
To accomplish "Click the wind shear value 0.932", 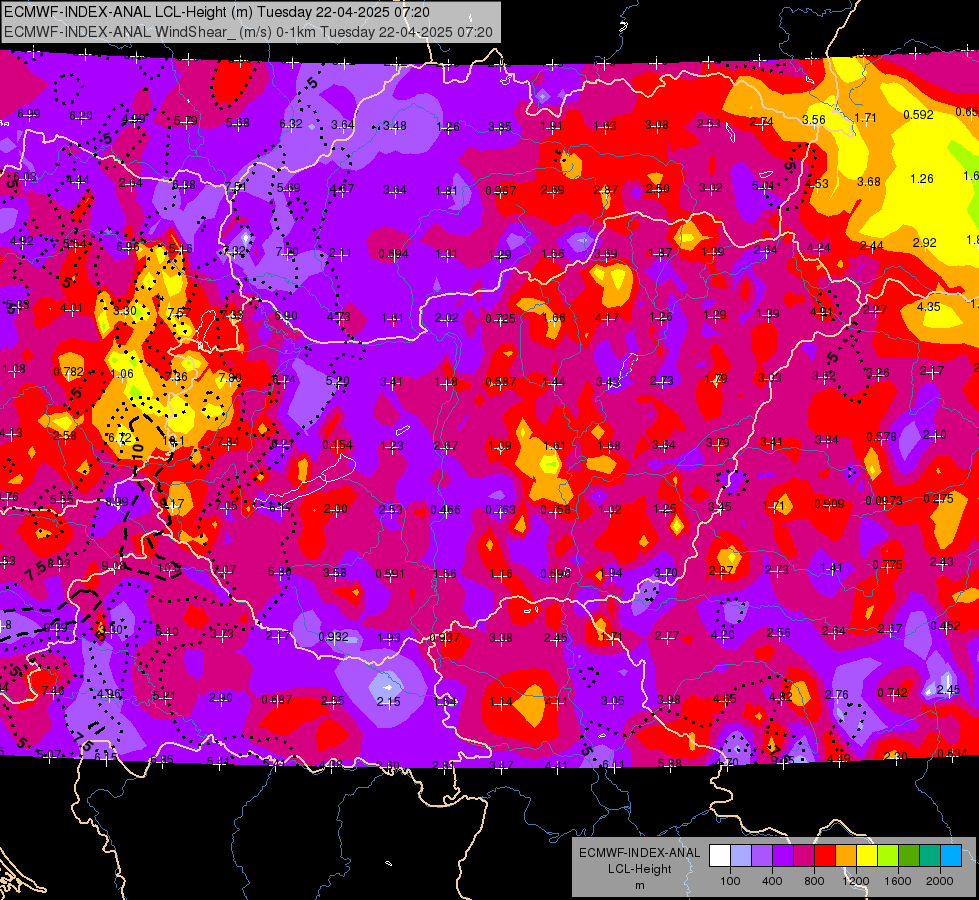I will click(x=333, y=636).
